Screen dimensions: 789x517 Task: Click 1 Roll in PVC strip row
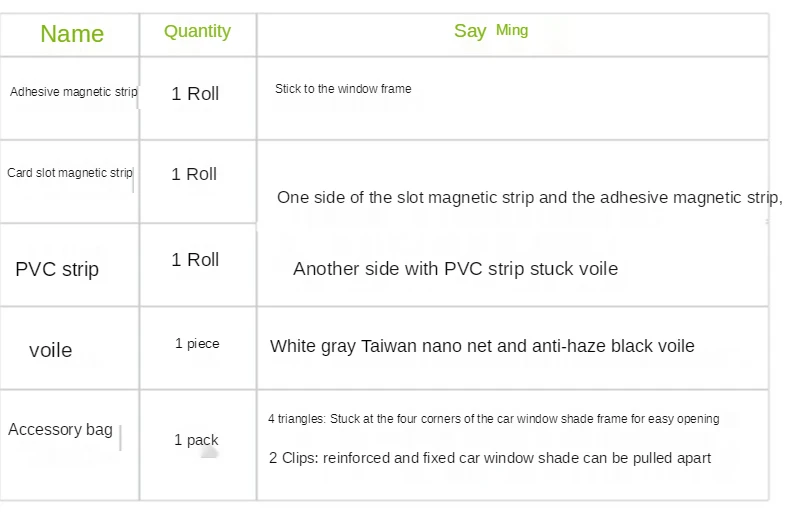(195, 260)
